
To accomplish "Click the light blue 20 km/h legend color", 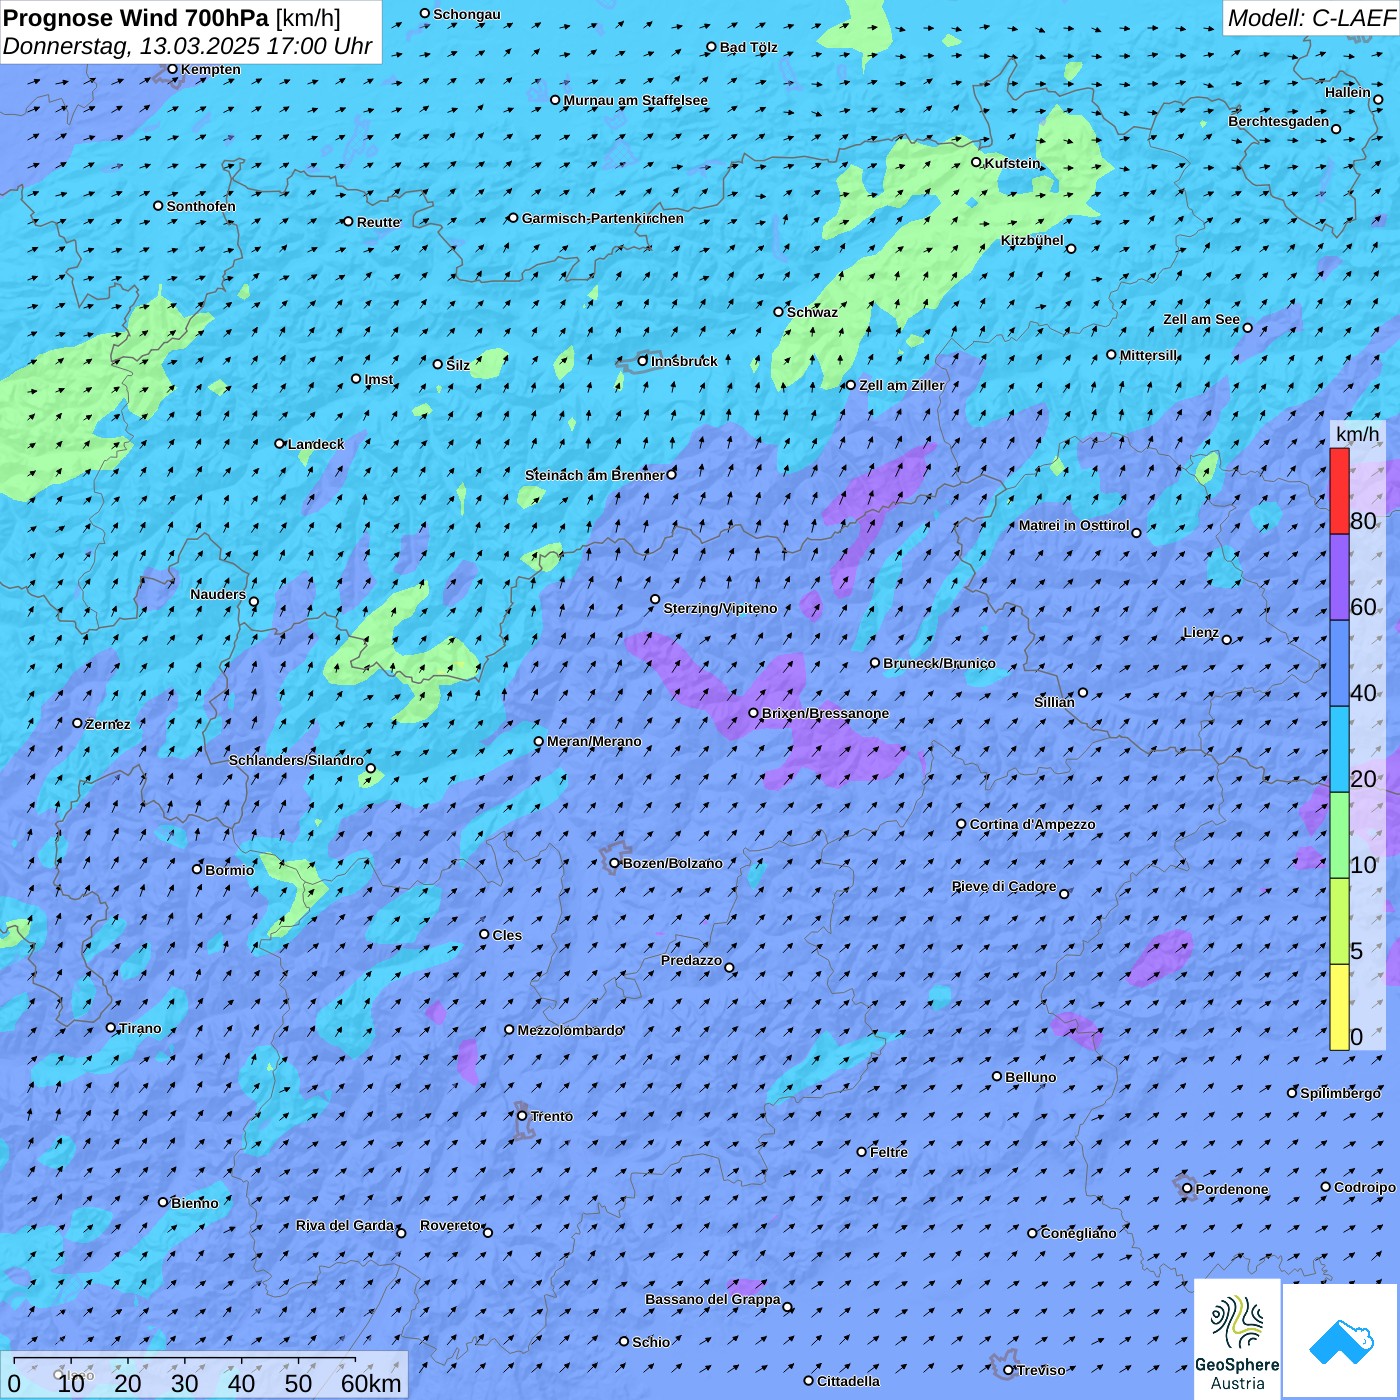I will coord(1339,749).
